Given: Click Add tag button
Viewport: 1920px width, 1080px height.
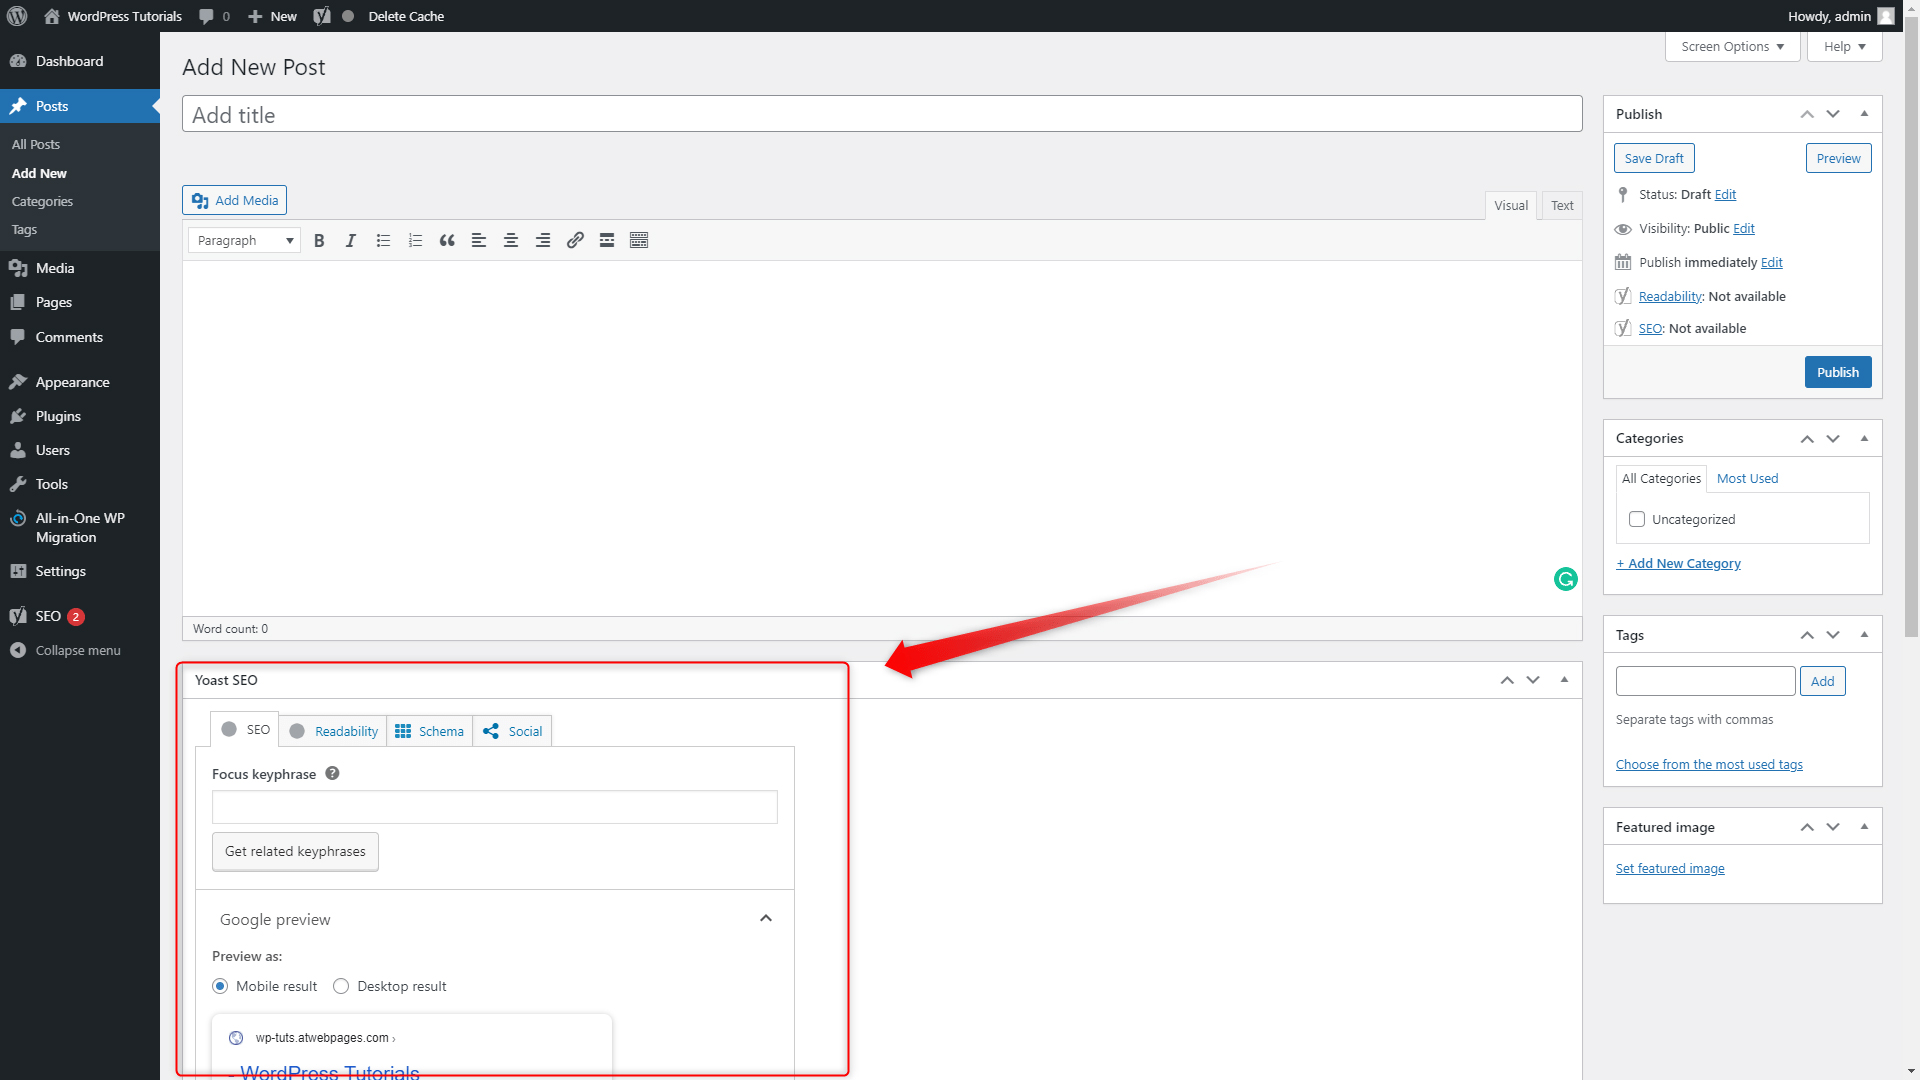Looking at the screenshot, I should pyautogui.click(x=1822, y=681).
